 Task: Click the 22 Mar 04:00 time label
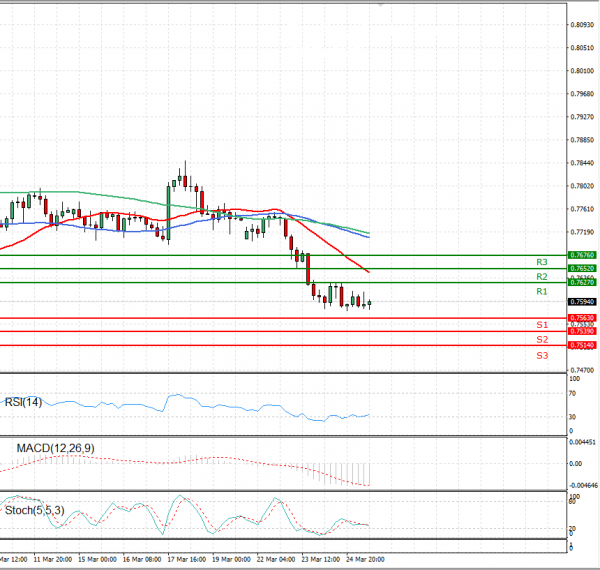[276, 559]
